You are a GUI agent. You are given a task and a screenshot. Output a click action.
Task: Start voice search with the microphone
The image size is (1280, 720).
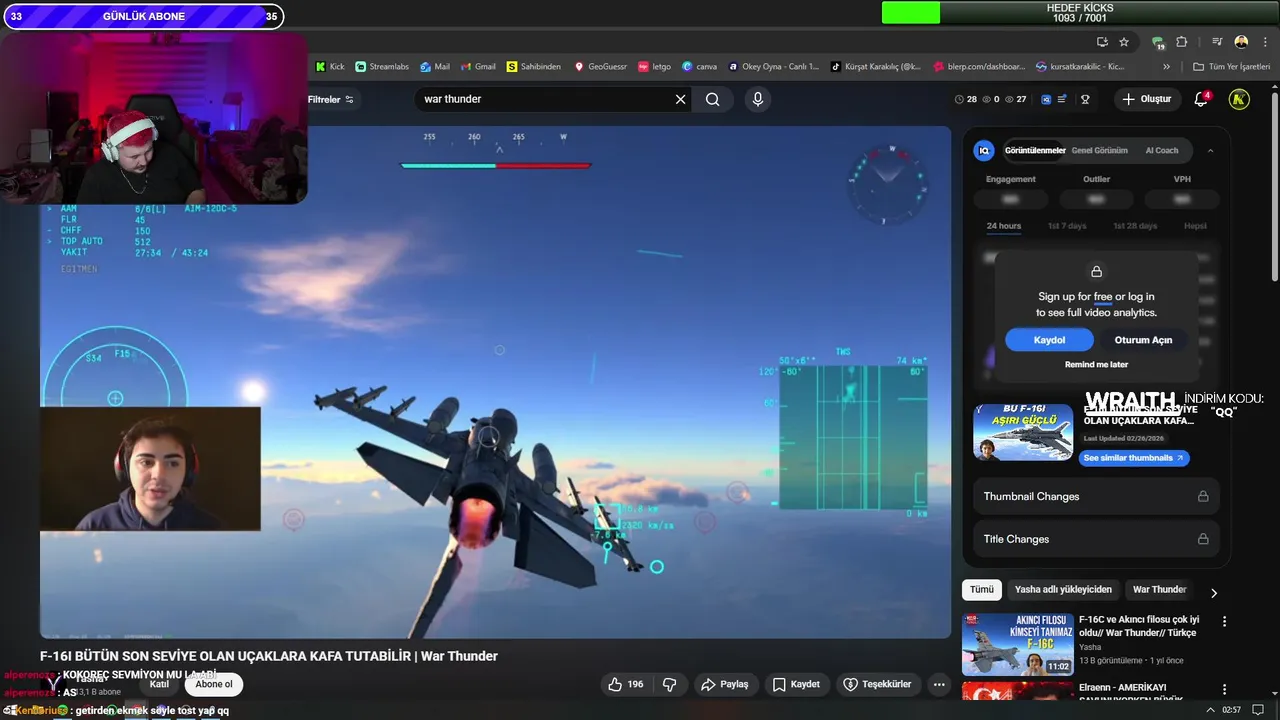757,99
